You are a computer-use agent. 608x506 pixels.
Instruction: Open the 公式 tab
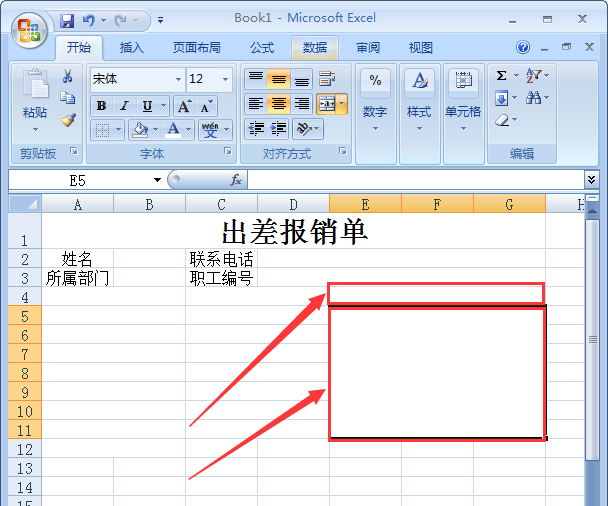tap(262, 48)
